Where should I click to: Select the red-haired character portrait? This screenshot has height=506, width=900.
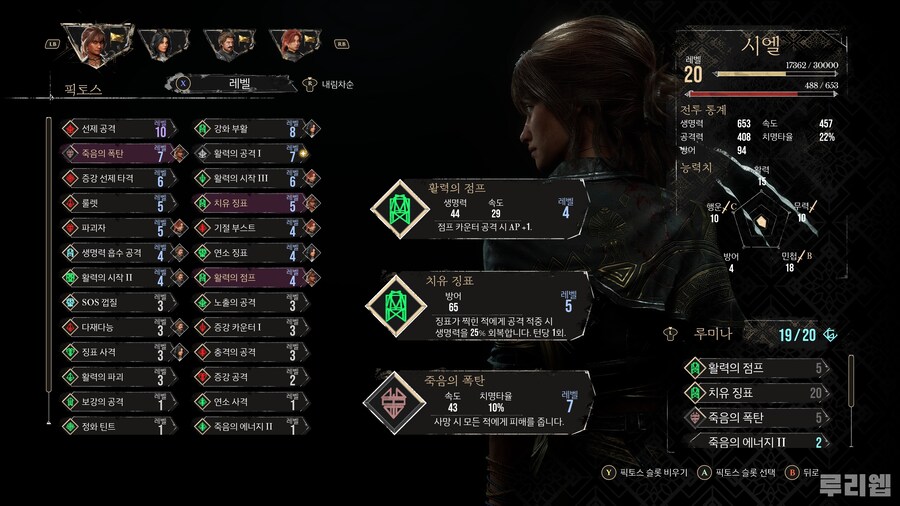295,44
